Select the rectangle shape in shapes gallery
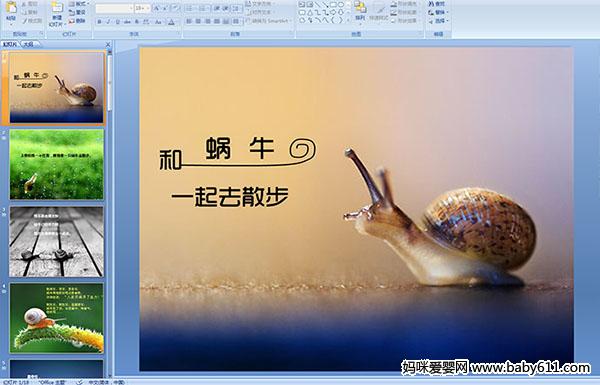Image resolution: width=600 pixels, height=385 pixels. coord(333,5)
